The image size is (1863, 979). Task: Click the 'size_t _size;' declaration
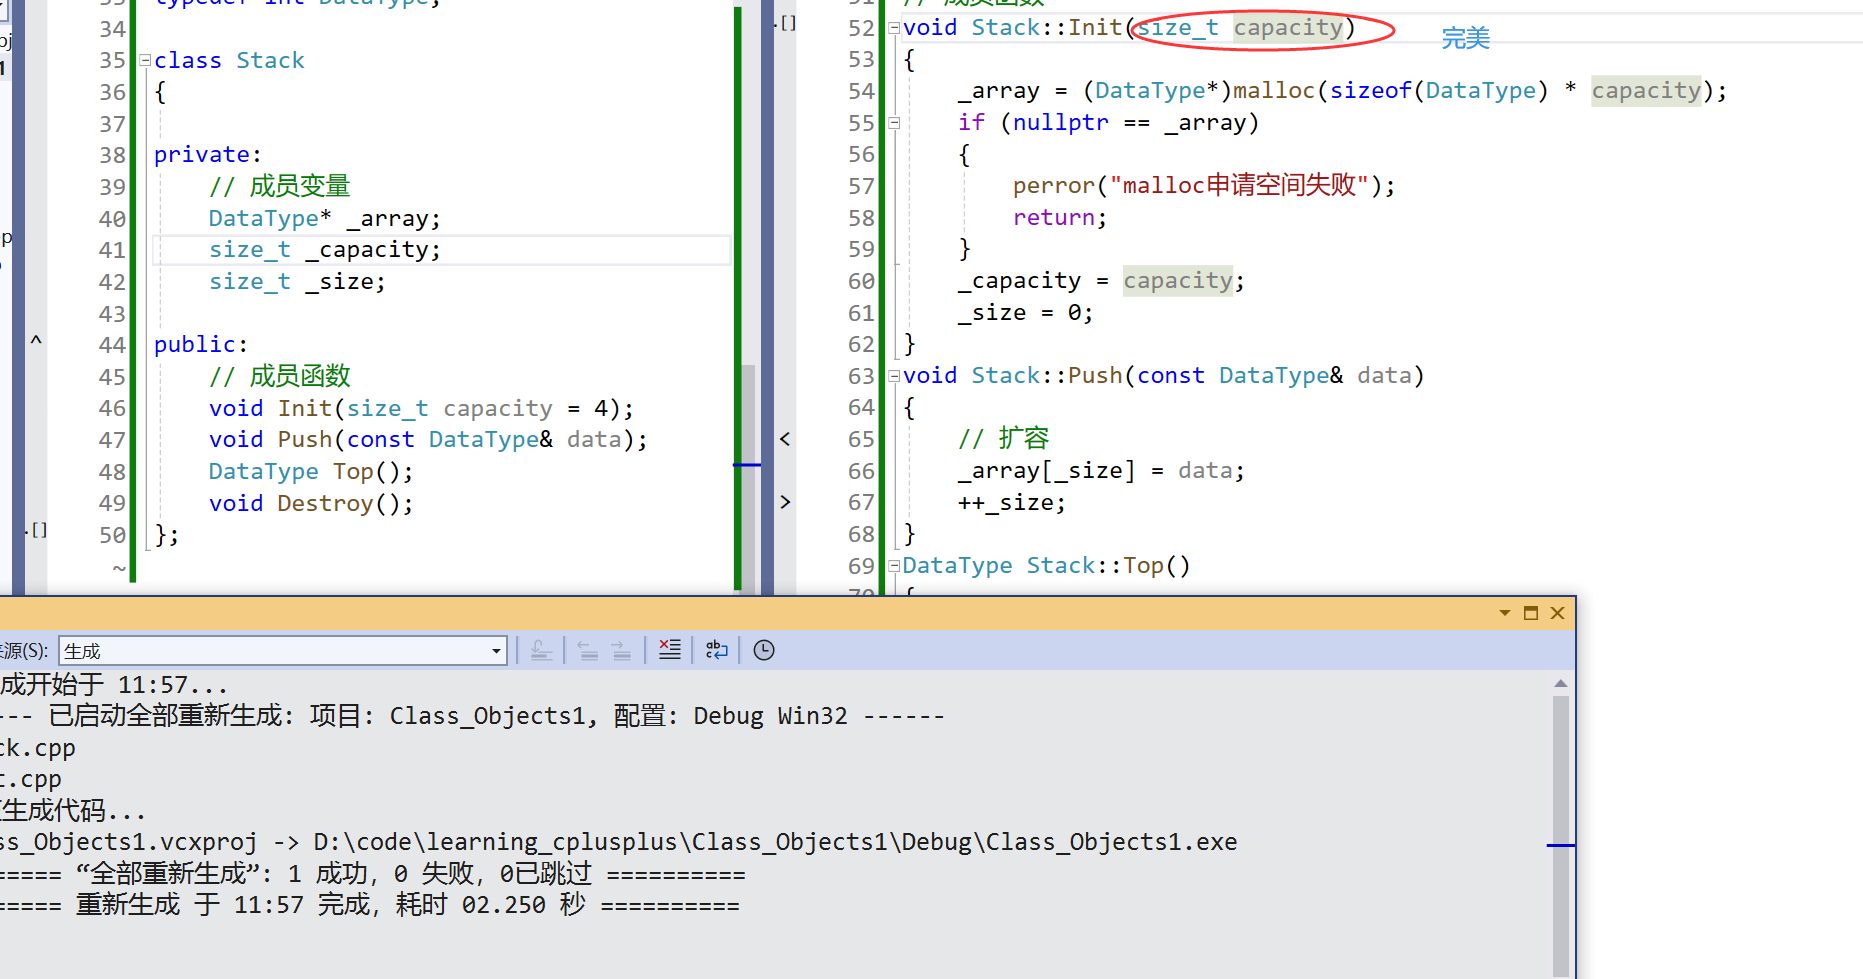pos(297,282)
